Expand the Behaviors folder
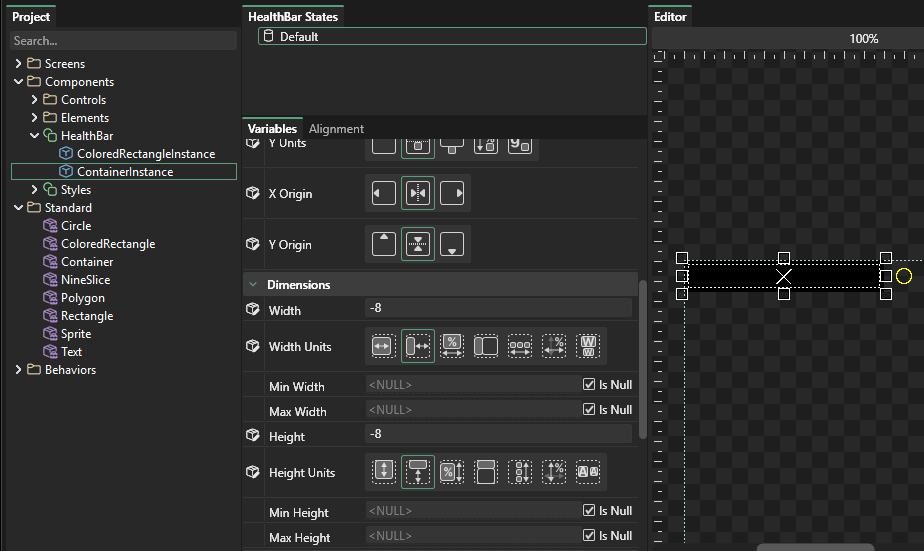Viewport: 924px width, 551px height. pyautogui.click(x=18, y=370)
